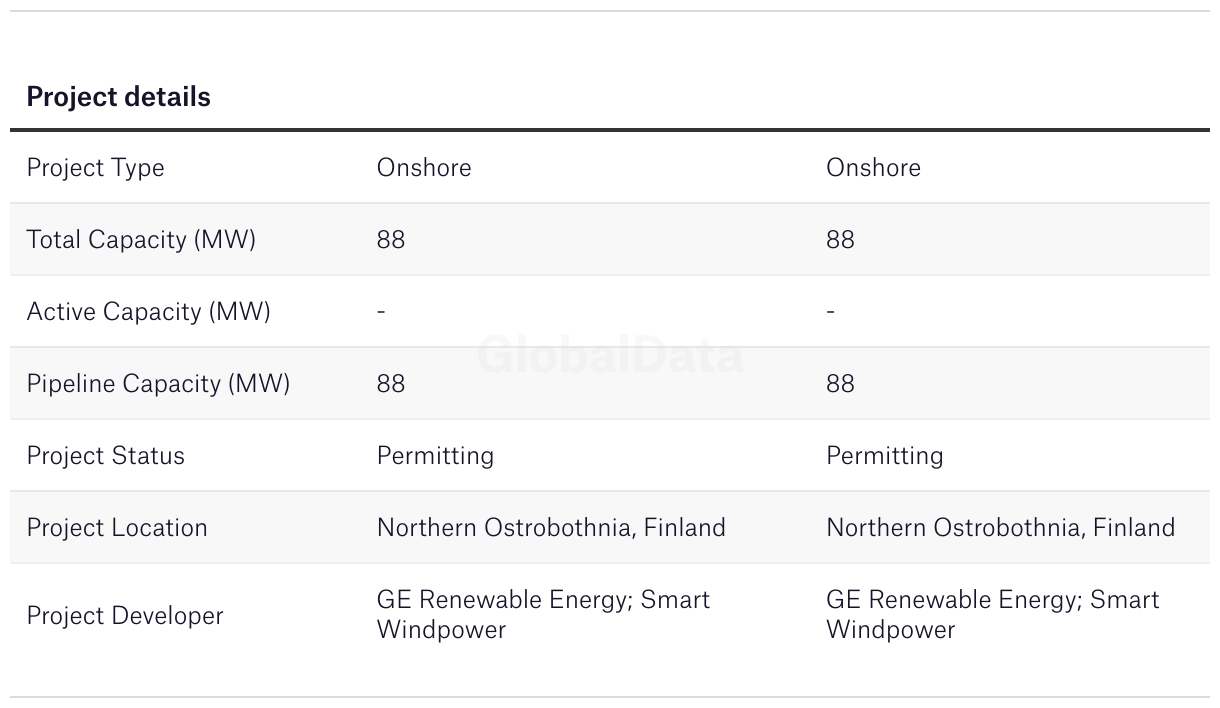Select first-column Total Capacity value 88
The image size is (1220, 708).
pos(391,240)
